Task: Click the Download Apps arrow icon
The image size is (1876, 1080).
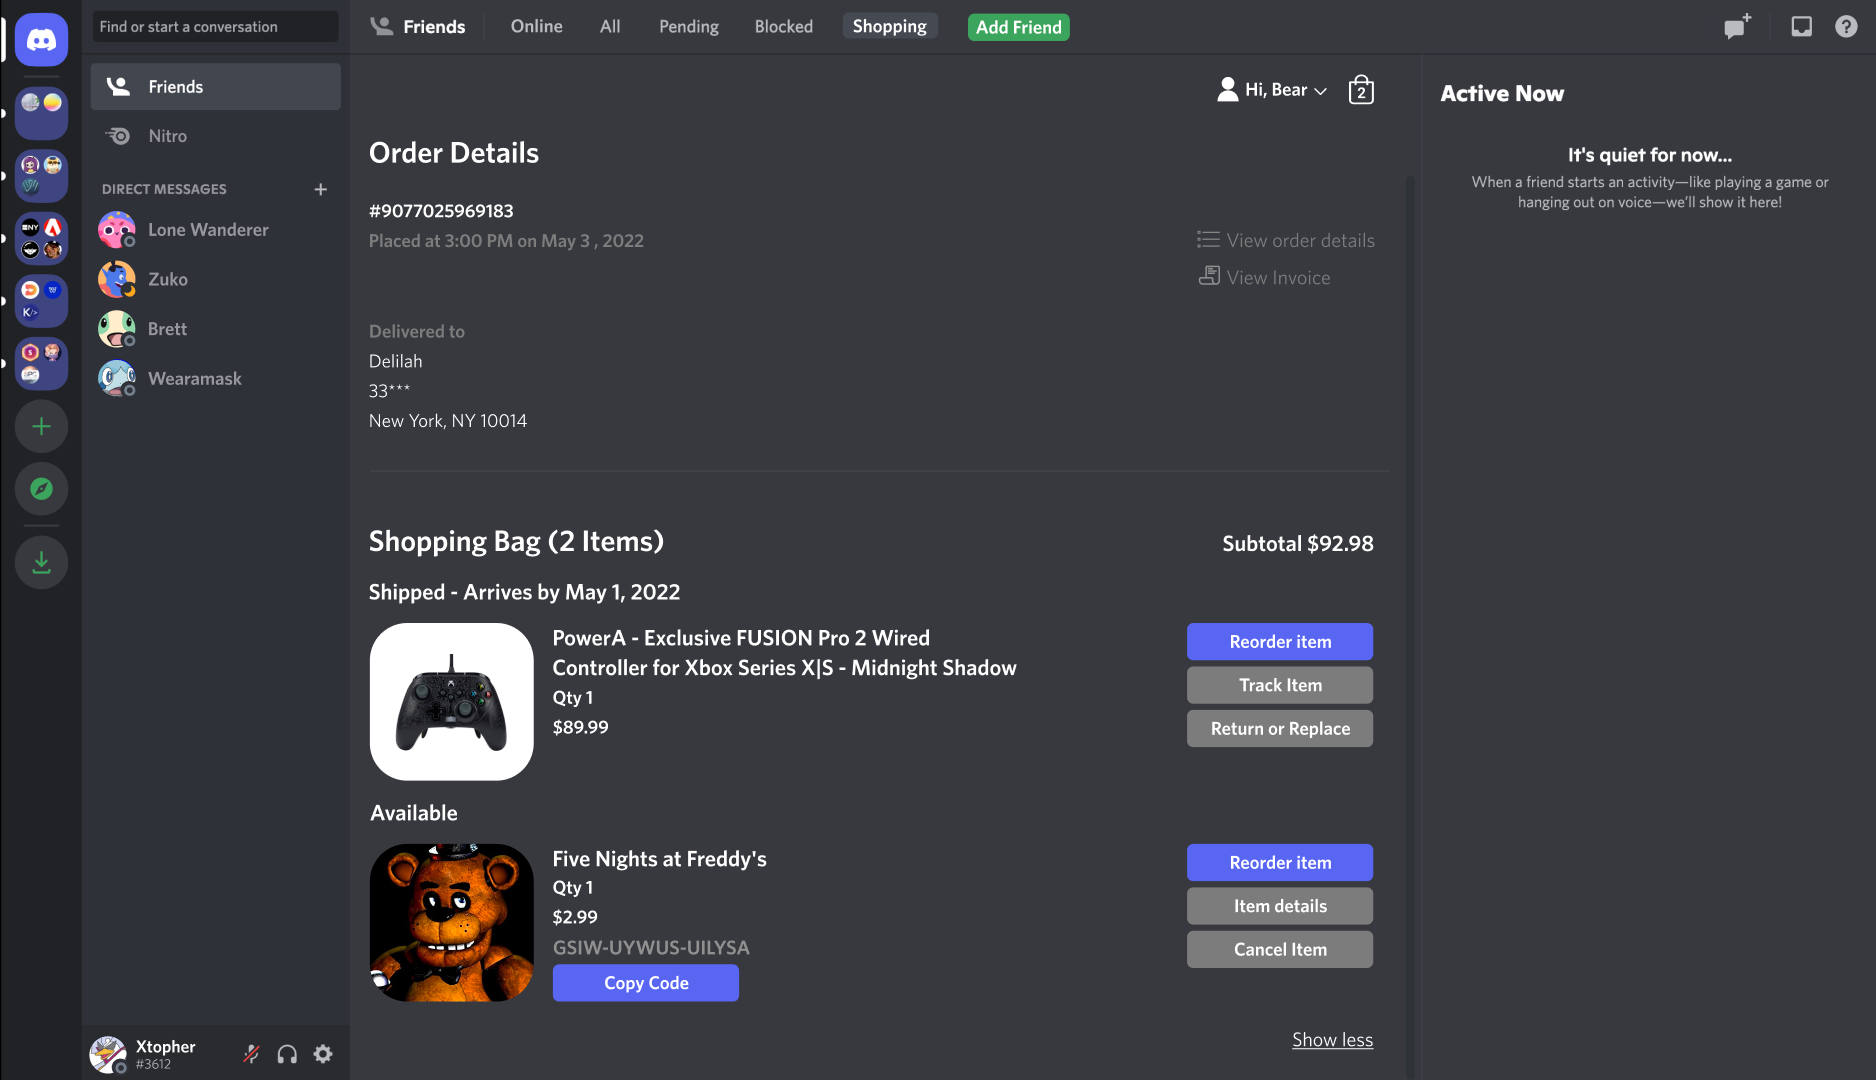Action: [x=41, y=562]
